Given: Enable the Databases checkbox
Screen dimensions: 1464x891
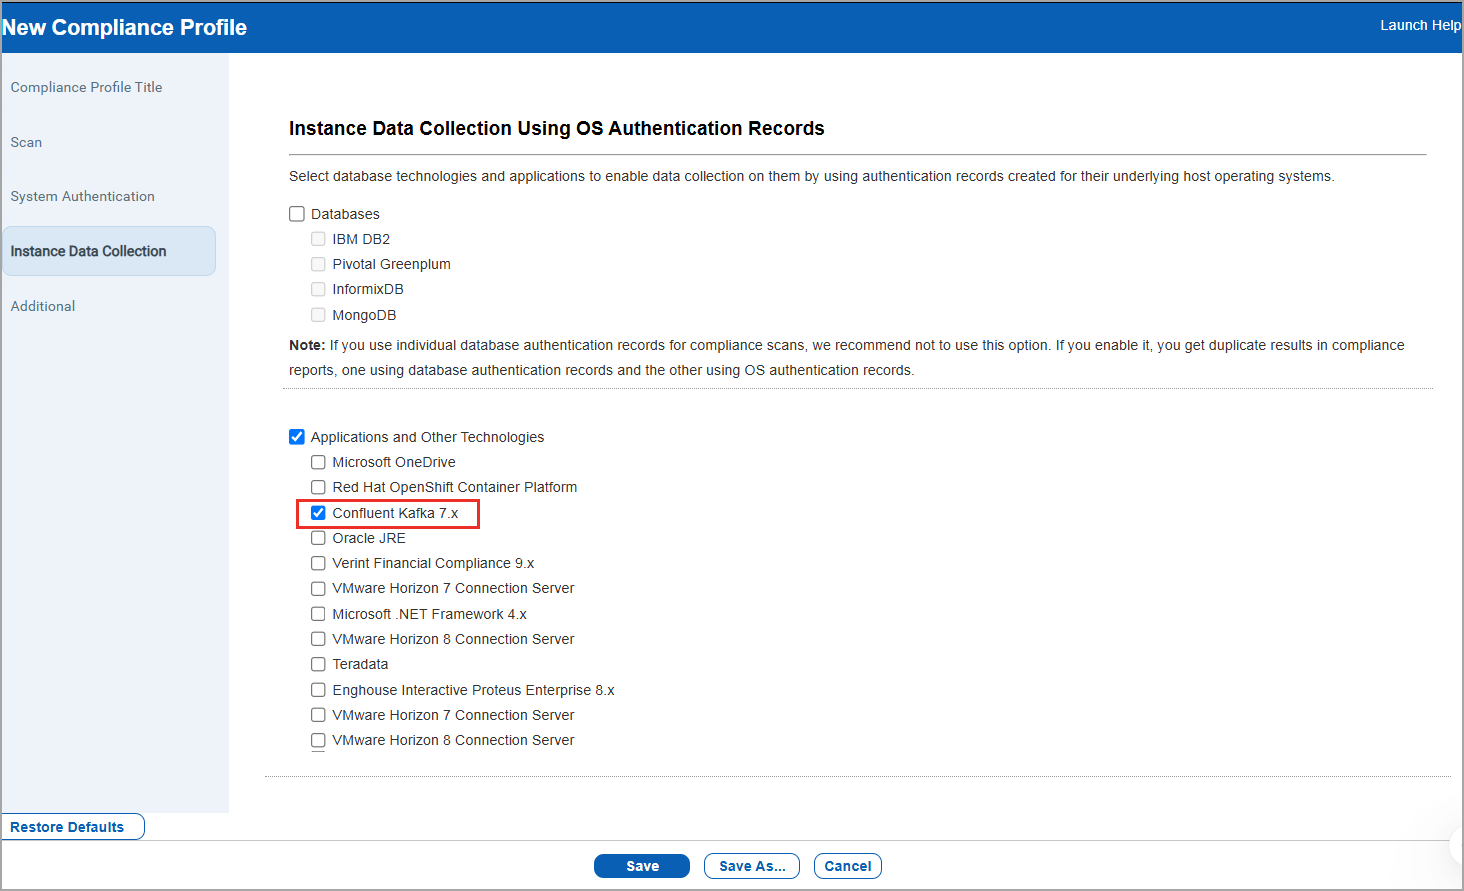Looking at the screenshot, I should click(297, 213).
